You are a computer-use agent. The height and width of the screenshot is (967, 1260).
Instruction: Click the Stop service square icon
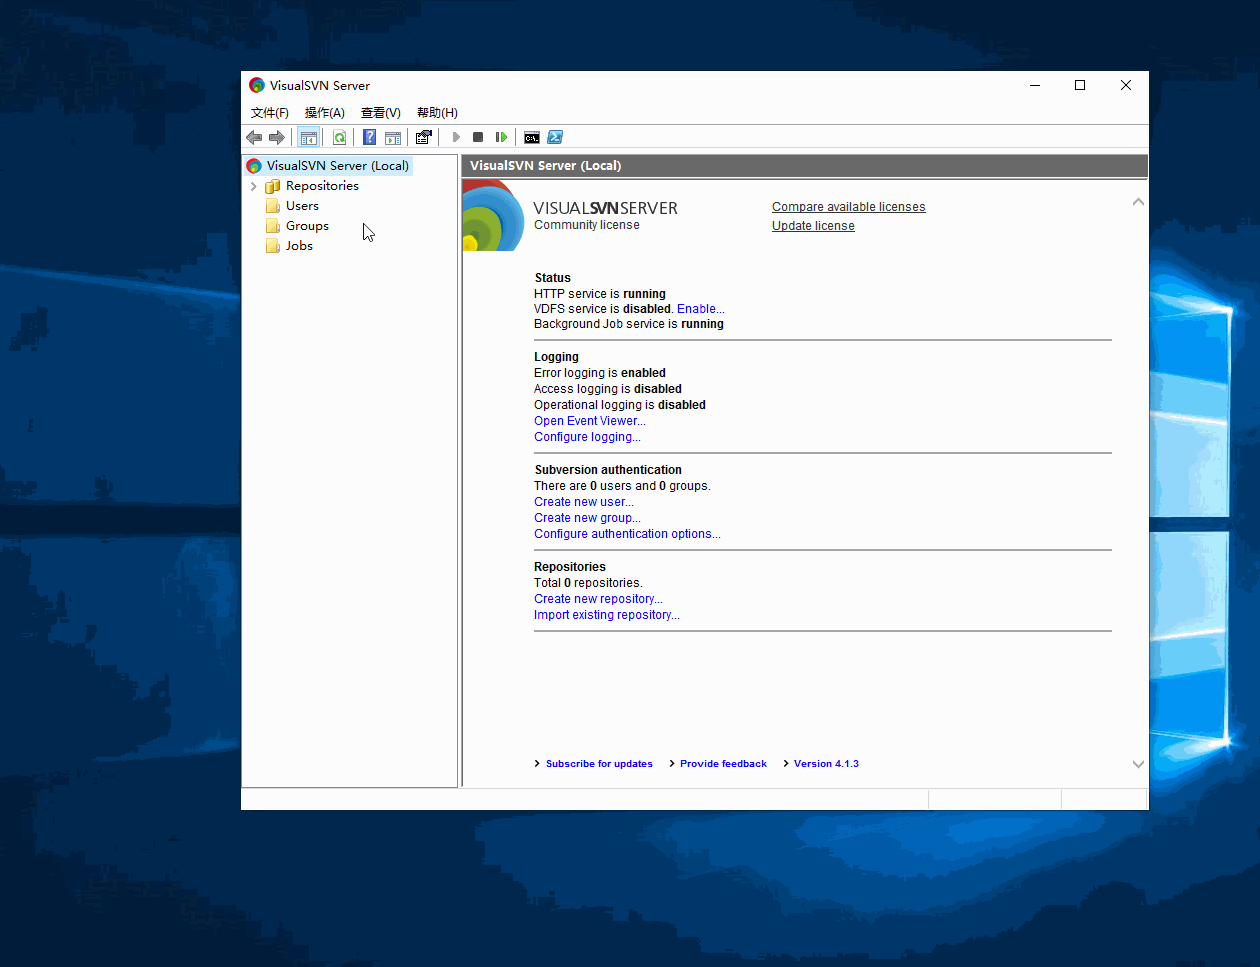(x=478, y=137)
